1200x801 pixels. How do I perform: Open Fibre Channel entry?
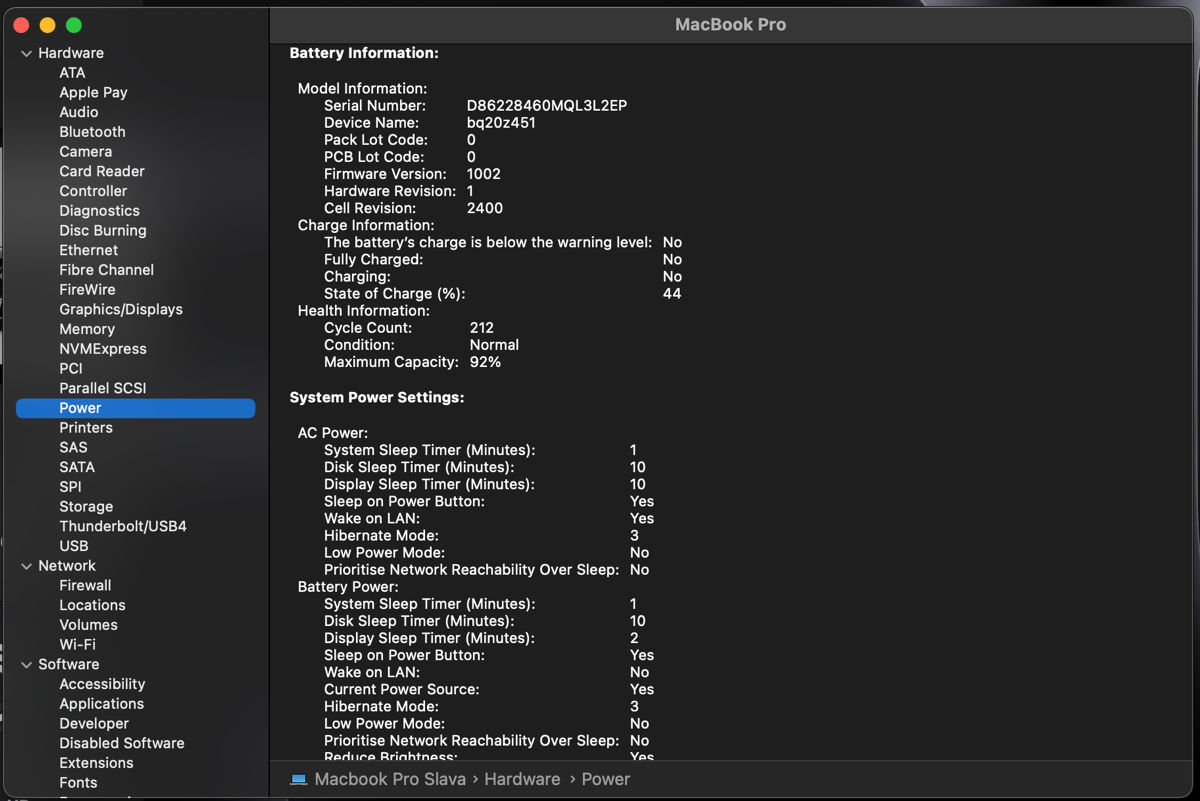coord(106,270)
